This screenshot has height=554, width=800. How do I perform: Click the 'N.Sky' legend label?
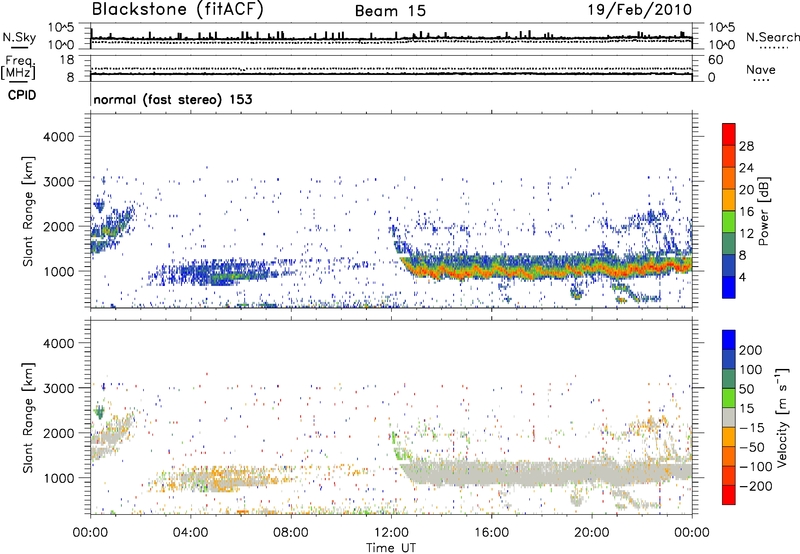pos(19,37)
